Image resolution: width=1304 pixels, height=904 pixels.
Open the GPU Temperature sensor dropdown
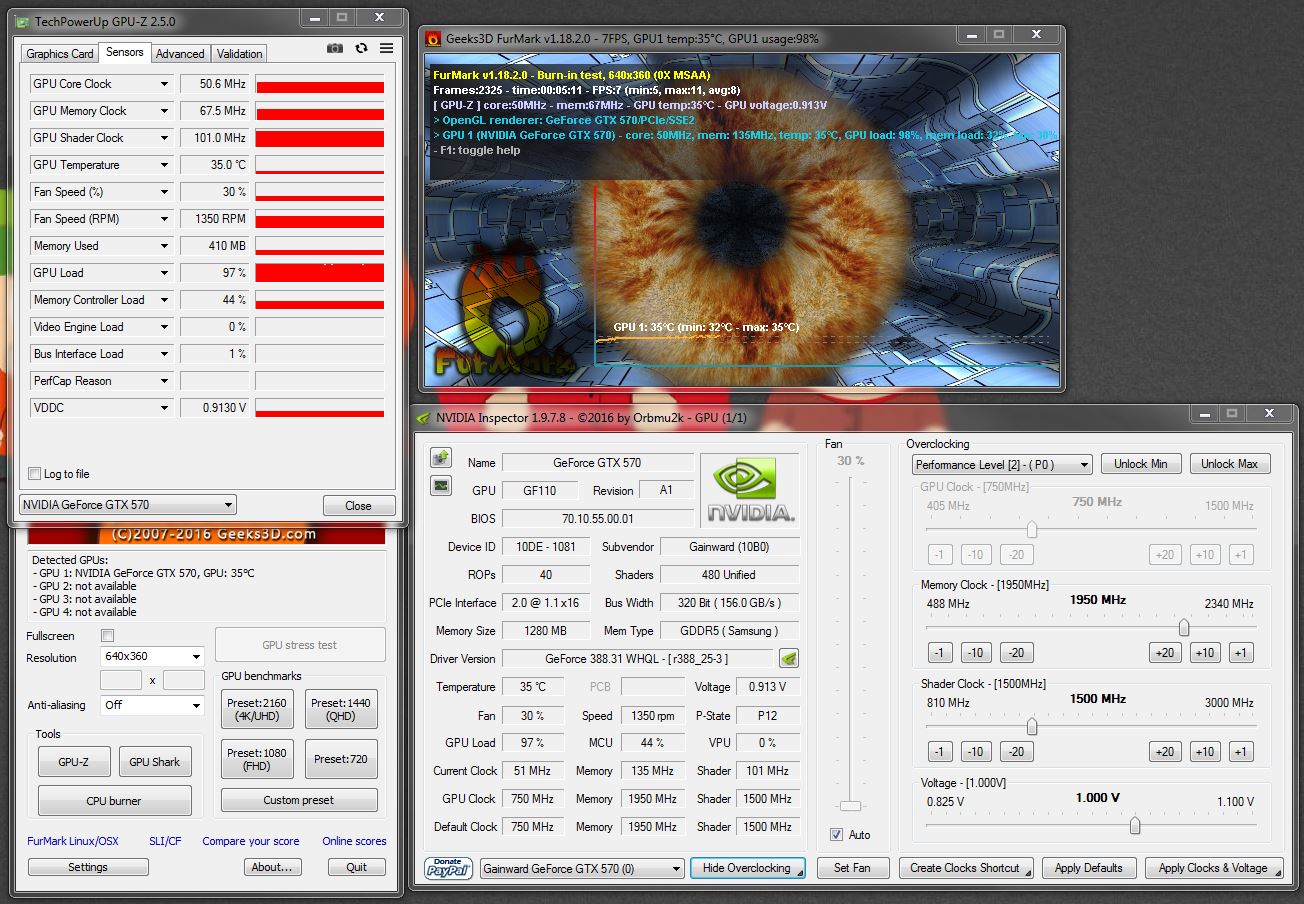click(164, 165)
